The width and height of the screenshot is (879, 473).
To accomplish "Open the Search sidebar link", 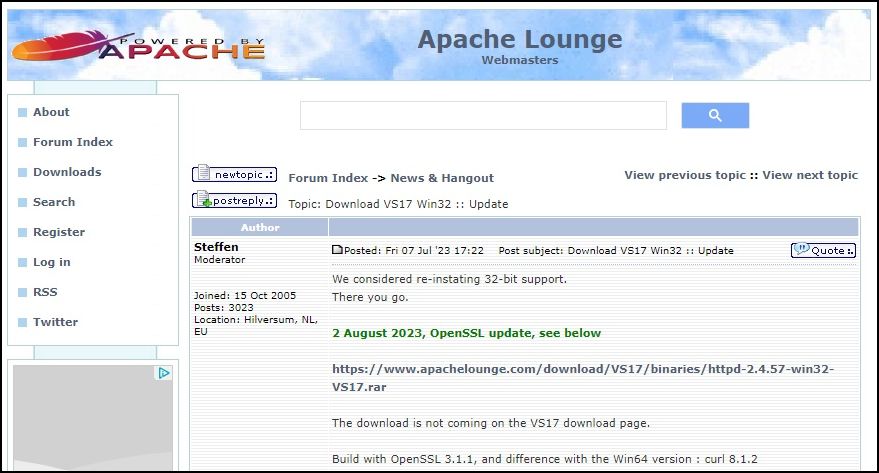I will tap(54, 202).
